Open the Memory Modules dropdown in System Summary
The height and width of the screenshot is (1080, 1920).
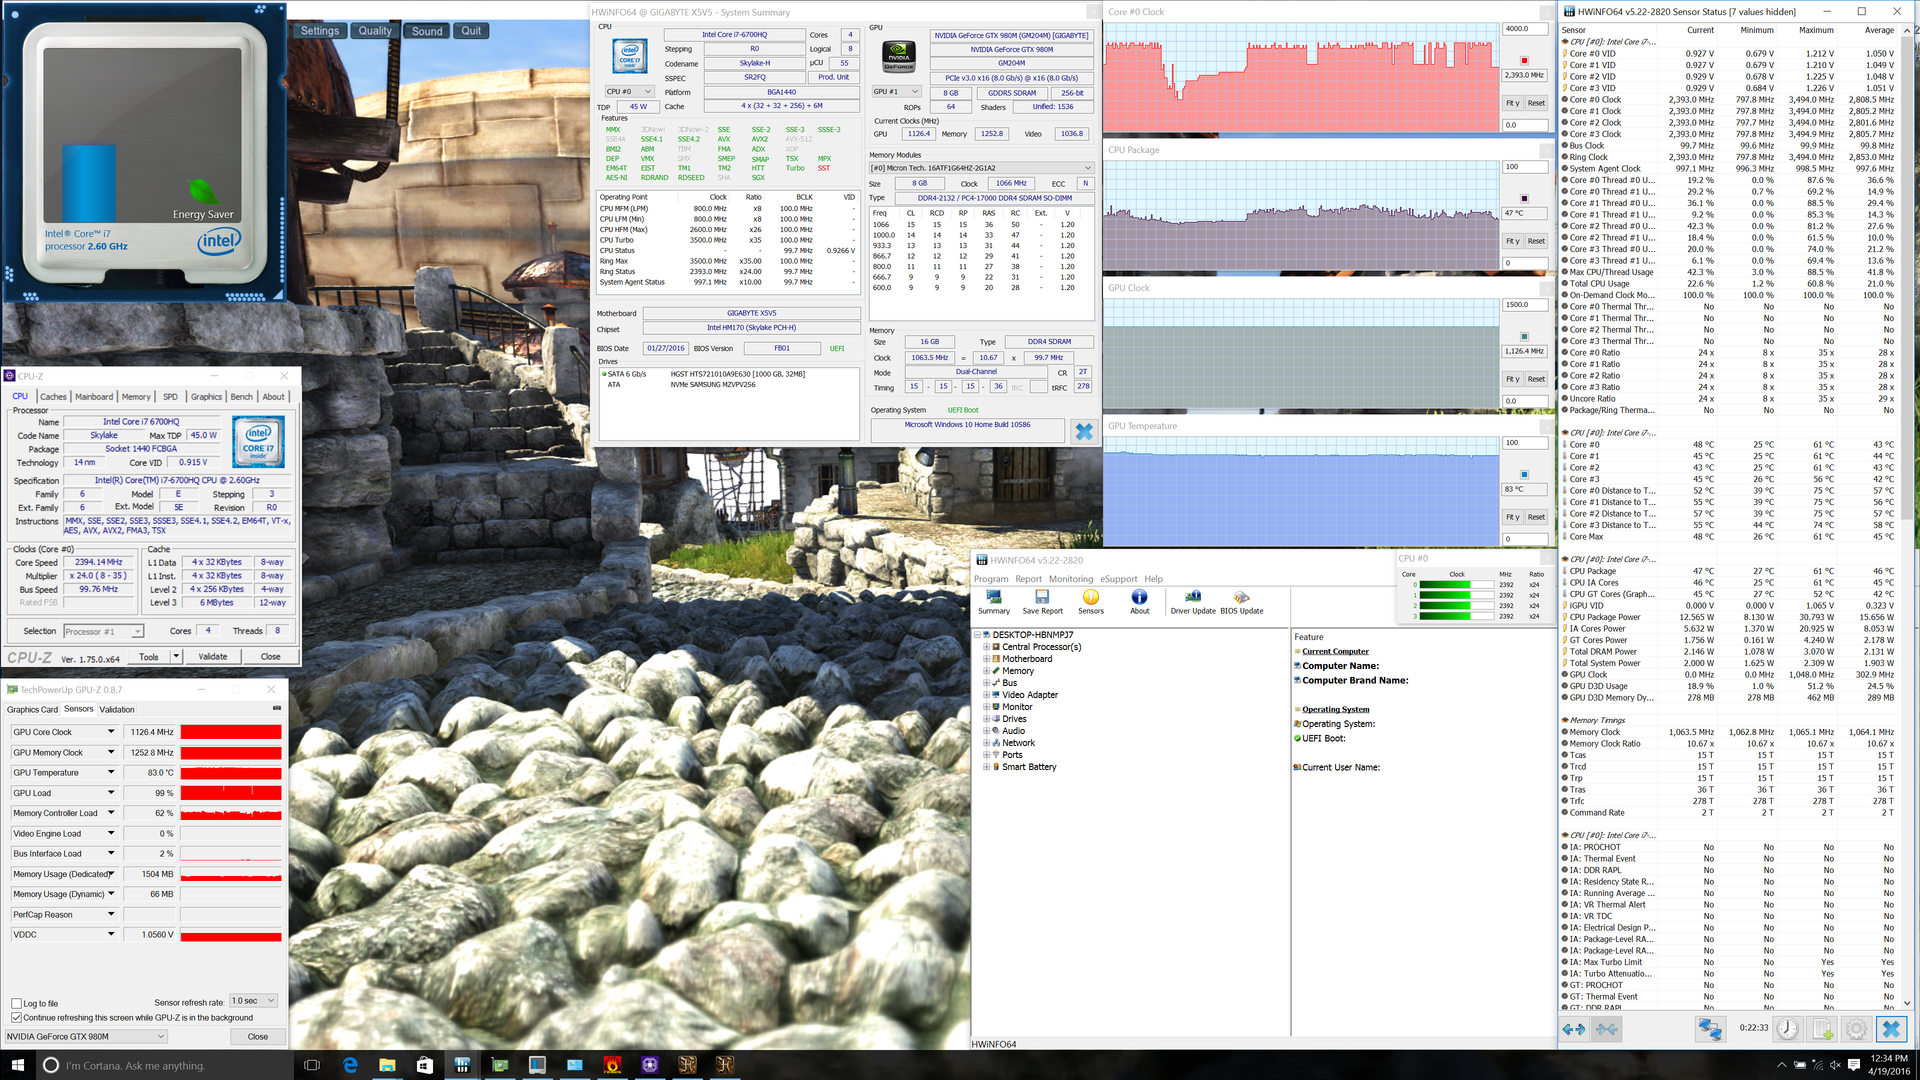(x=980, y=168)
